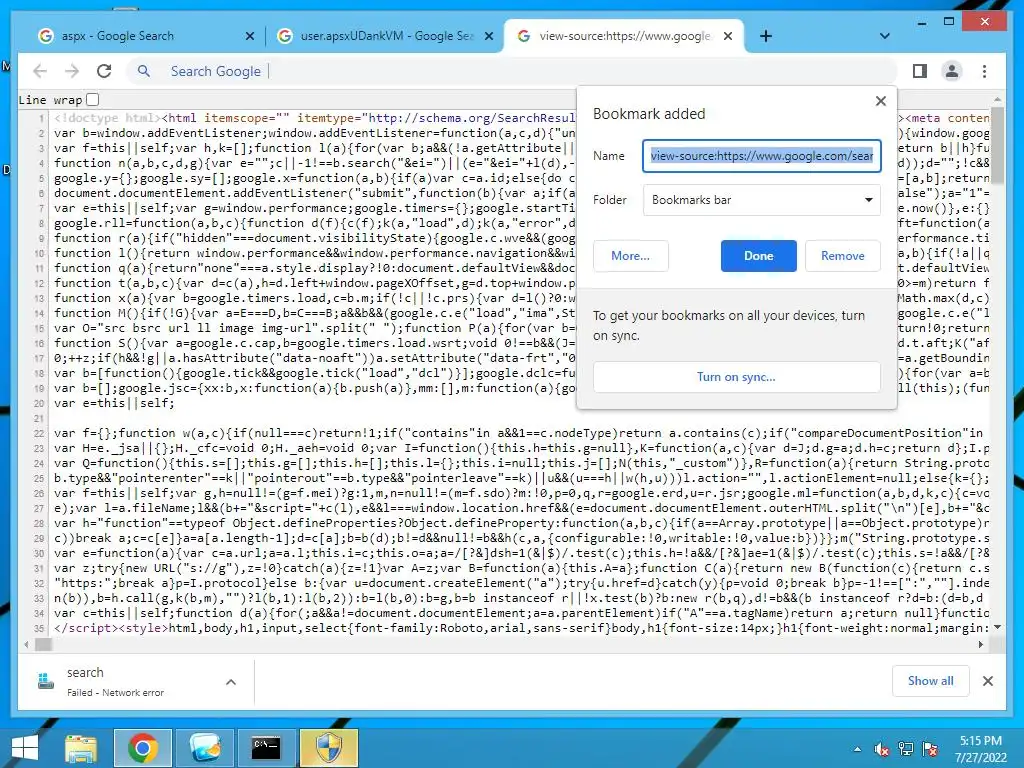Click the network tray icon

(906, 749)
